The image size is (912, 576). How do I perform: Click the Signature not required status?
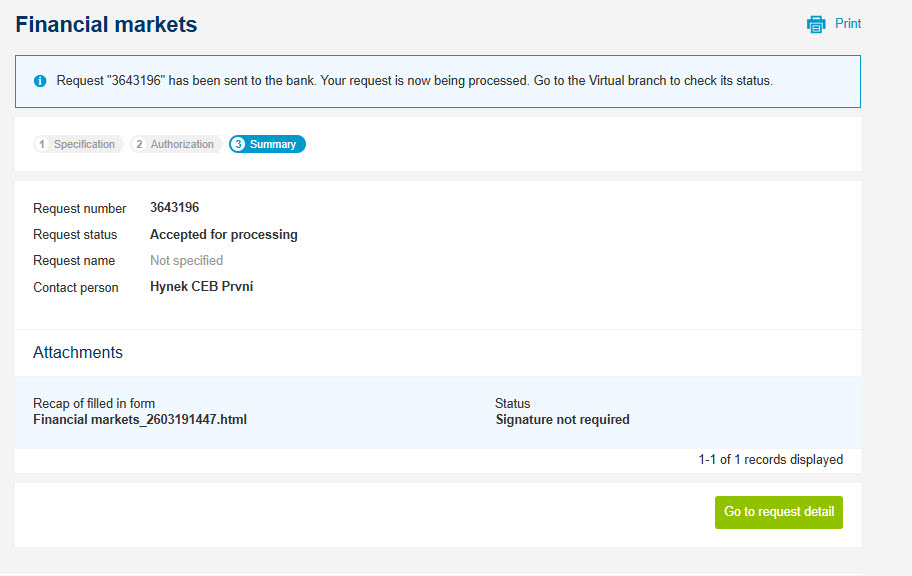(x=562, y=419)
